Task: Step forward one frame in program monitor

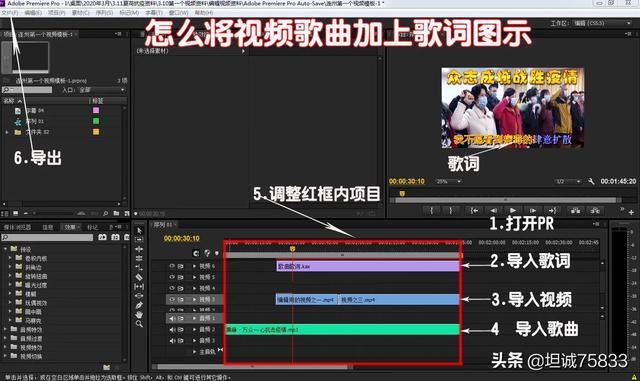Action: point(533,211)
